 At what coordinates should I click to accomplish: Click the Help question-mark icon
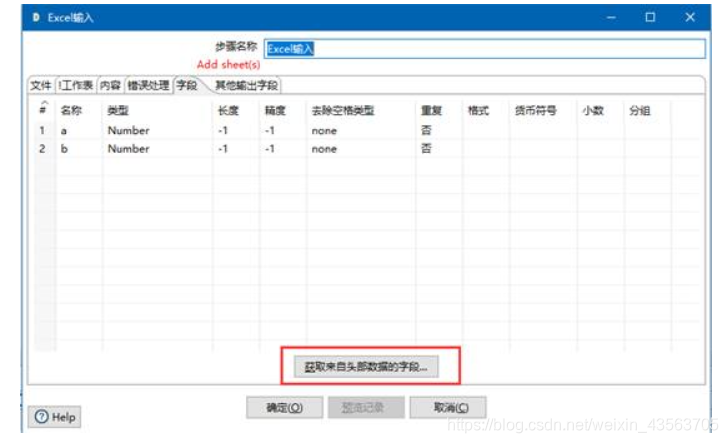point(41,417)
